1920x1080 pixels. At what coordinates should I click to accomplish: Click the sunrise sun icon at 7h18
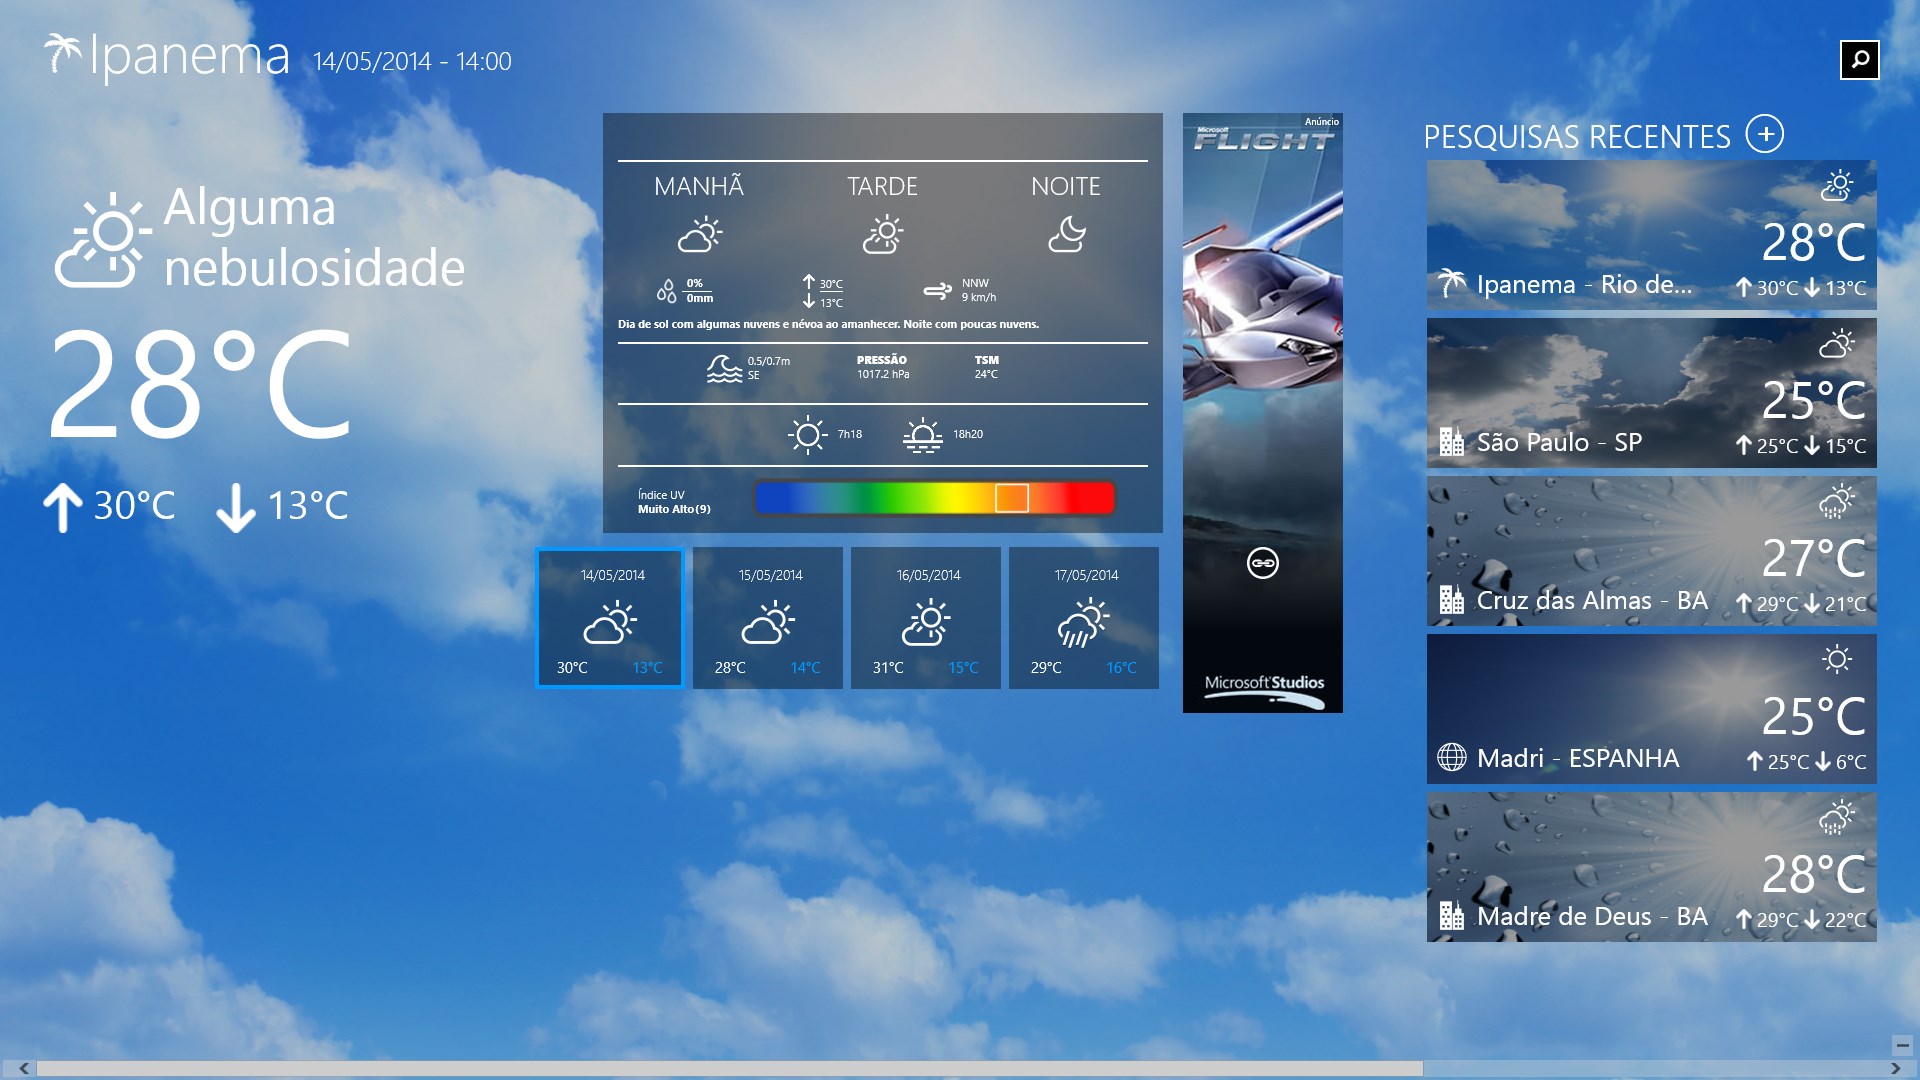coord(808,435)
